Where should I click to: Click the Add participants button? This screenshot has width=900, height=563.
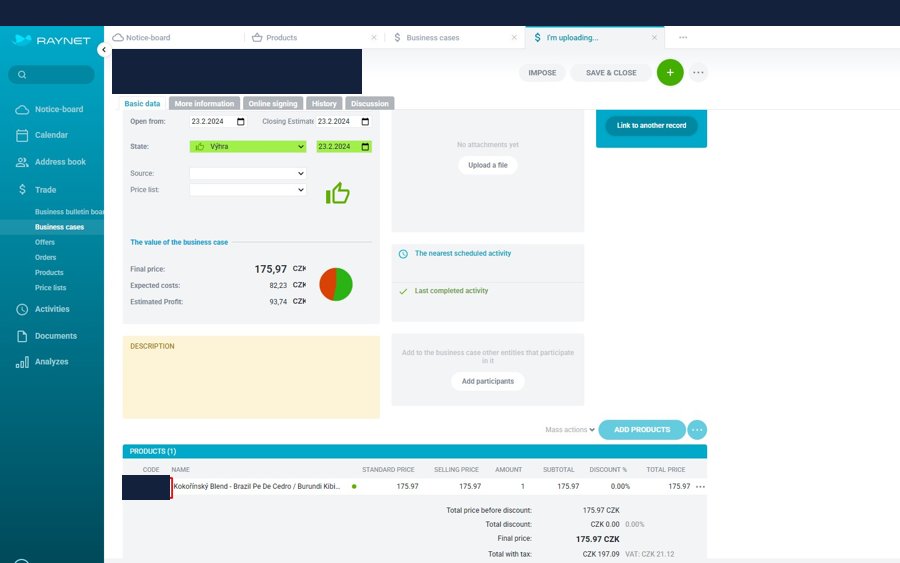pos(488,382)
